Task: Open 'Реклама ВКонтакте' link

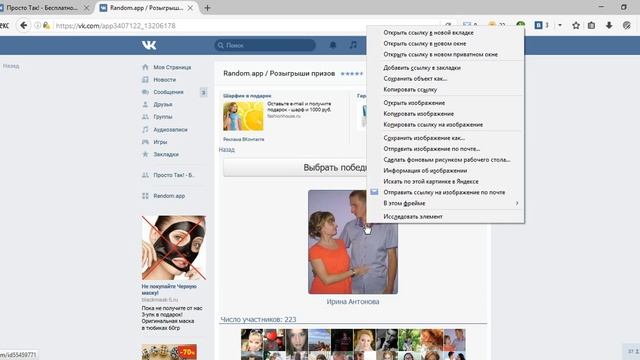Action: [244, 139]
